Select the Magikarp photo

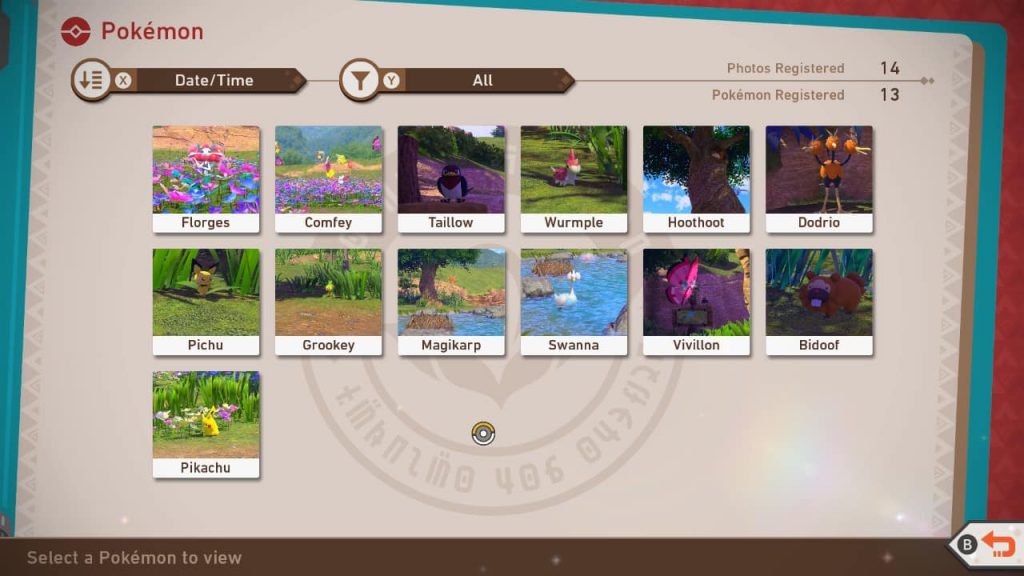pyautogui.click(x=451, y=301)
